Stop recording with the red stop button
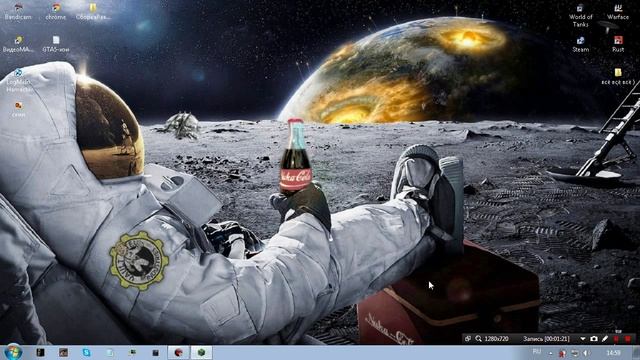 (x=628, y=339)
